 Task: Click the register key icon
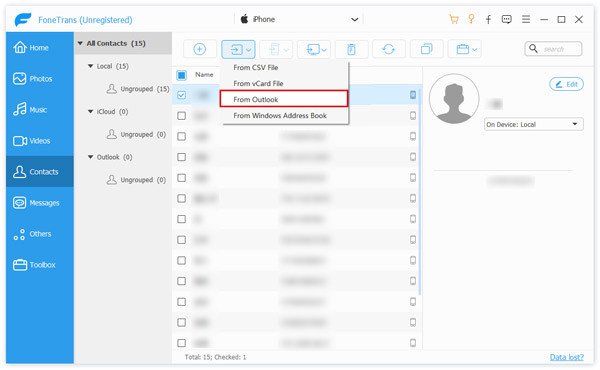(x=471, y=19)
